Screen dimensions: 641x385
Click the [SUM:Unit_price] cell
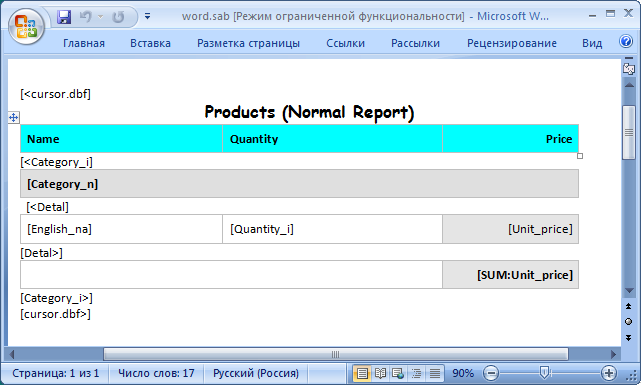coord(511,275)
